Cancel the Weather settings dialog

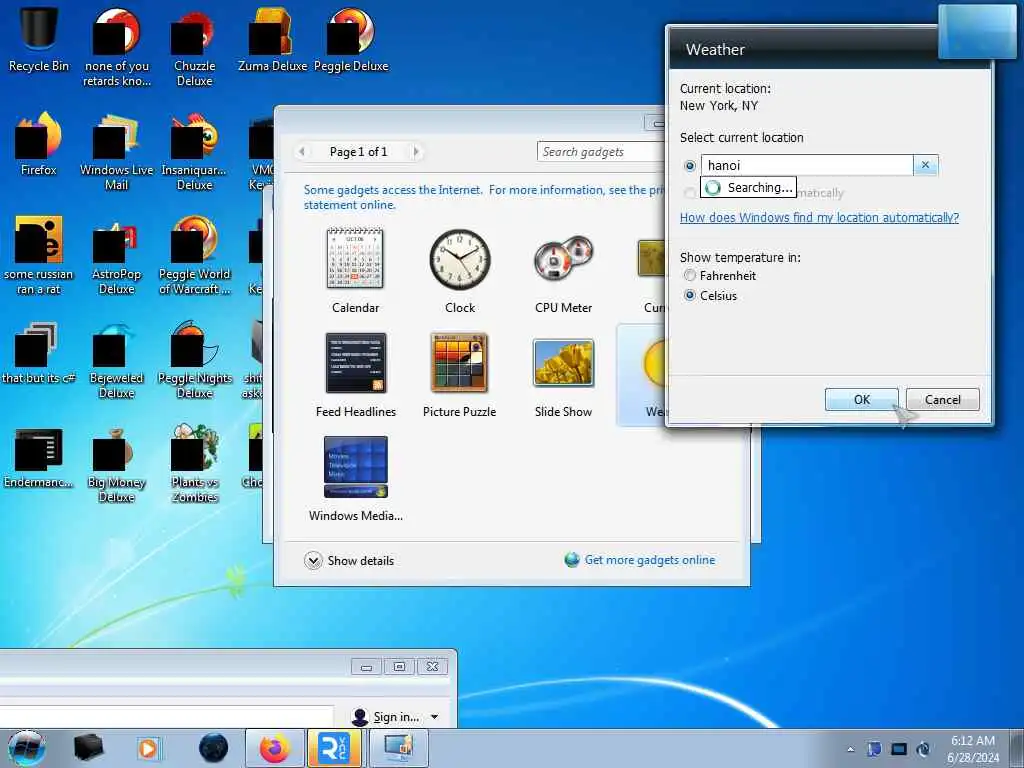[942, 400]
